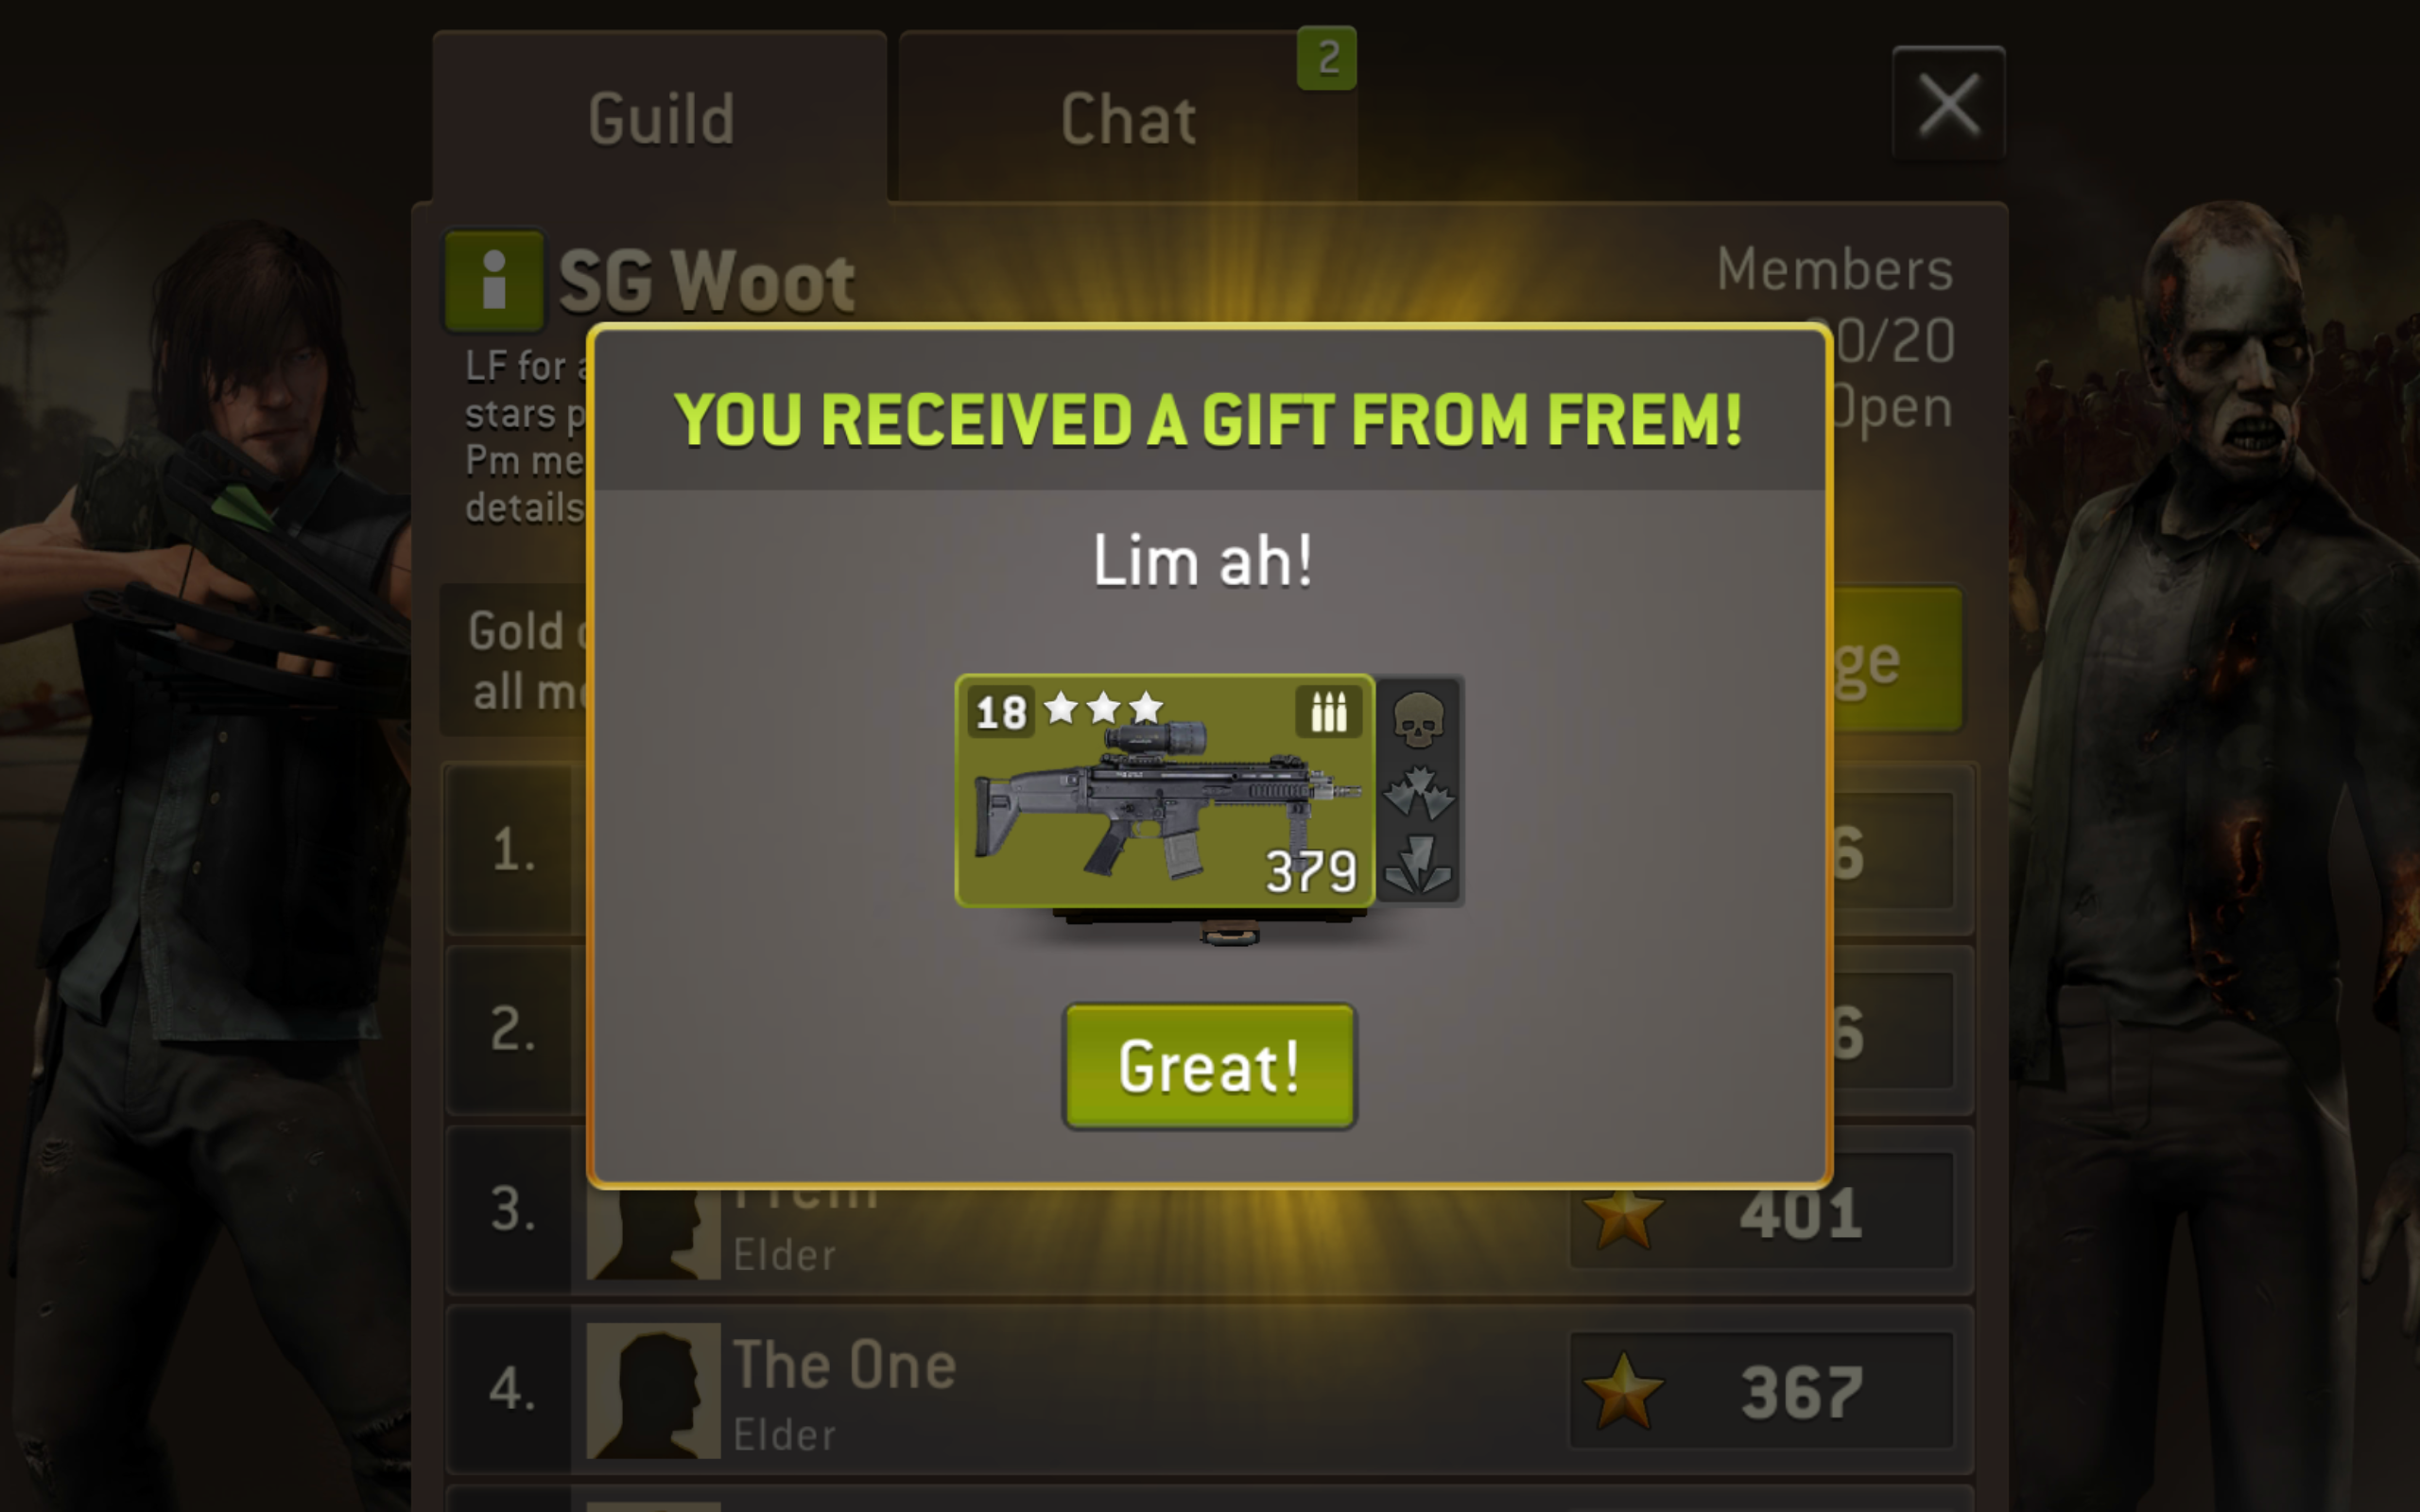Click the level 18 badge on weapon
This screenshot has width=2420, height=1512.
click(x=1001, y=712)
